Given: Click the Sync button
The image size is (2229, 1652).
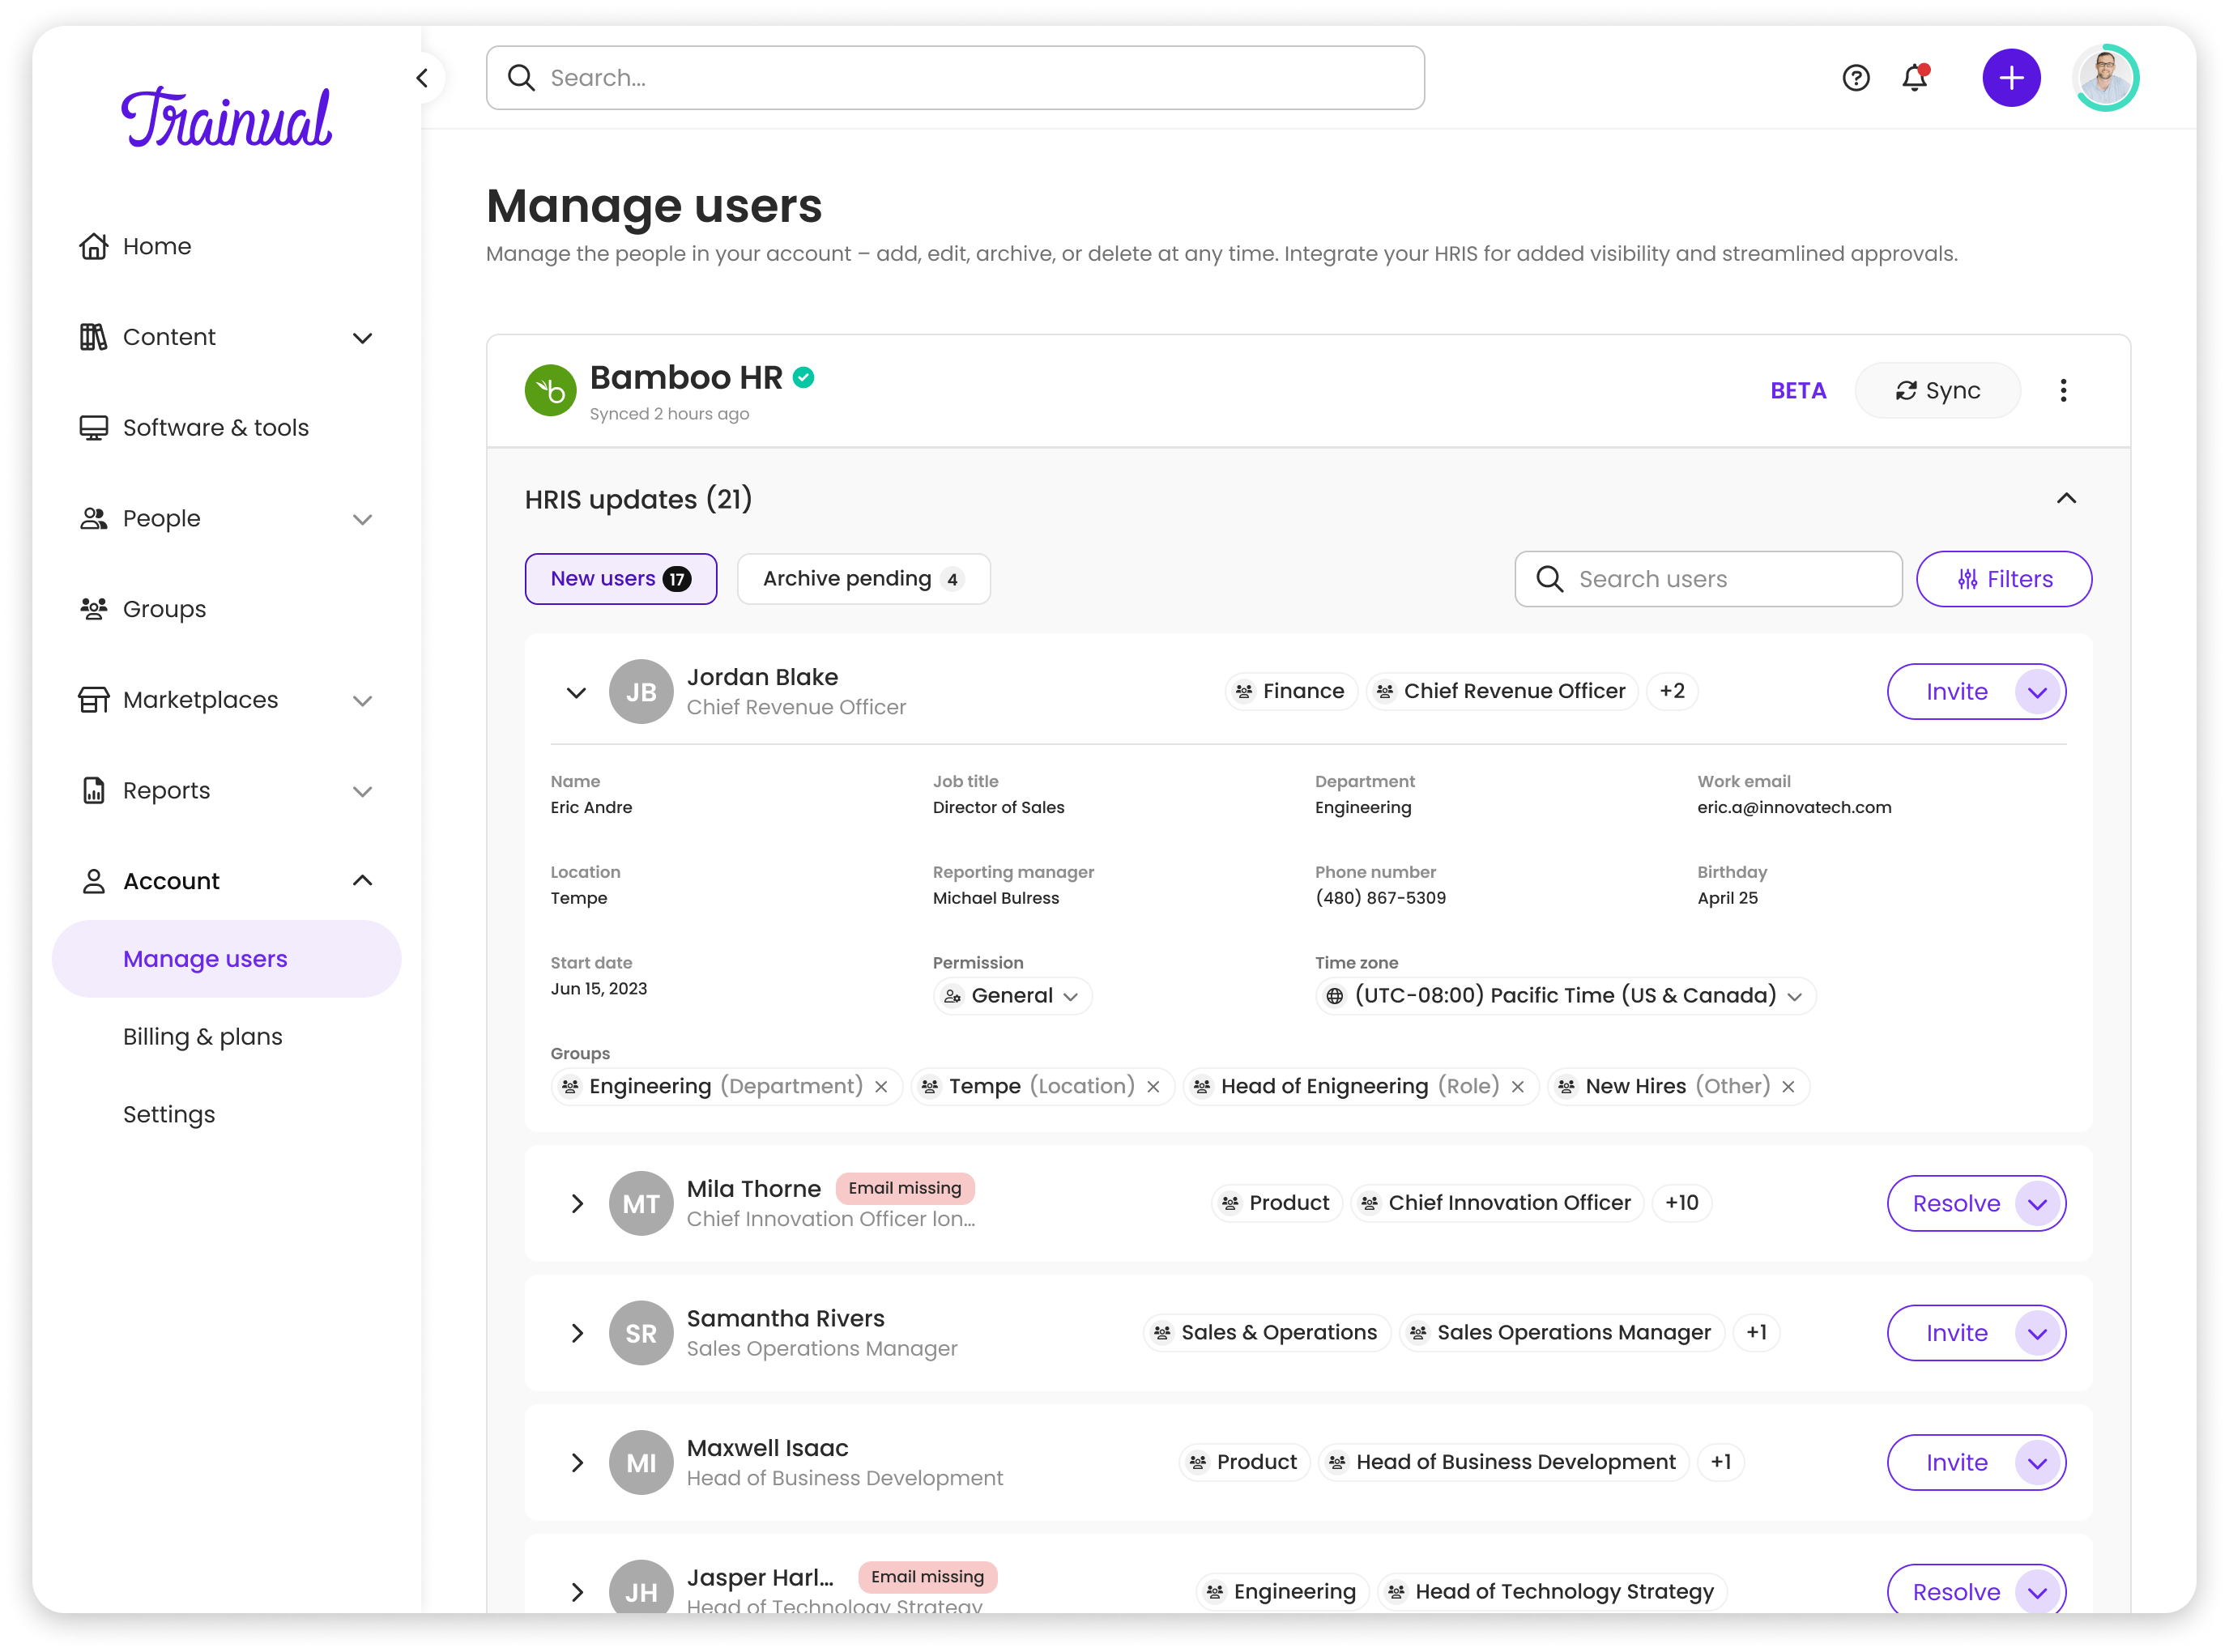Looking at the screenshot, I should point(1937,391).
